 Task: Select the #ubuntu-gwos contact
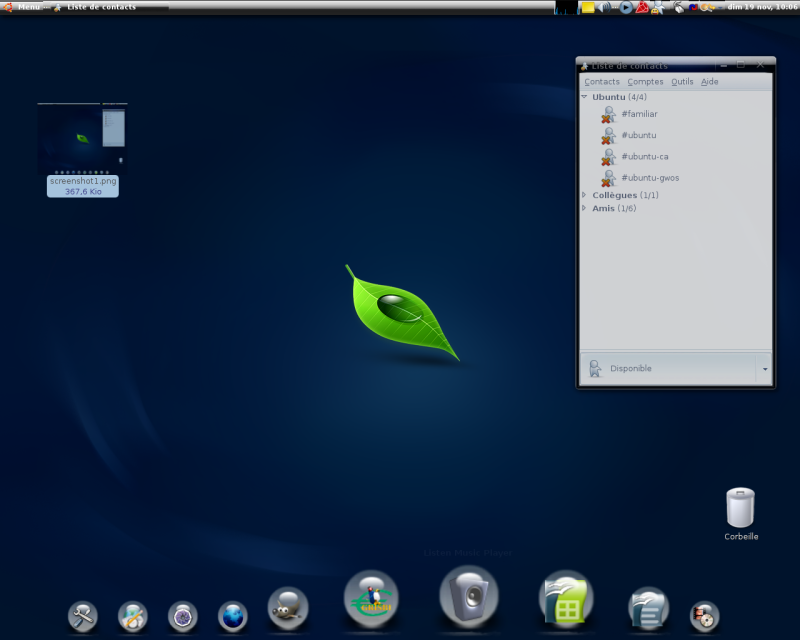[x=676, y=178]
